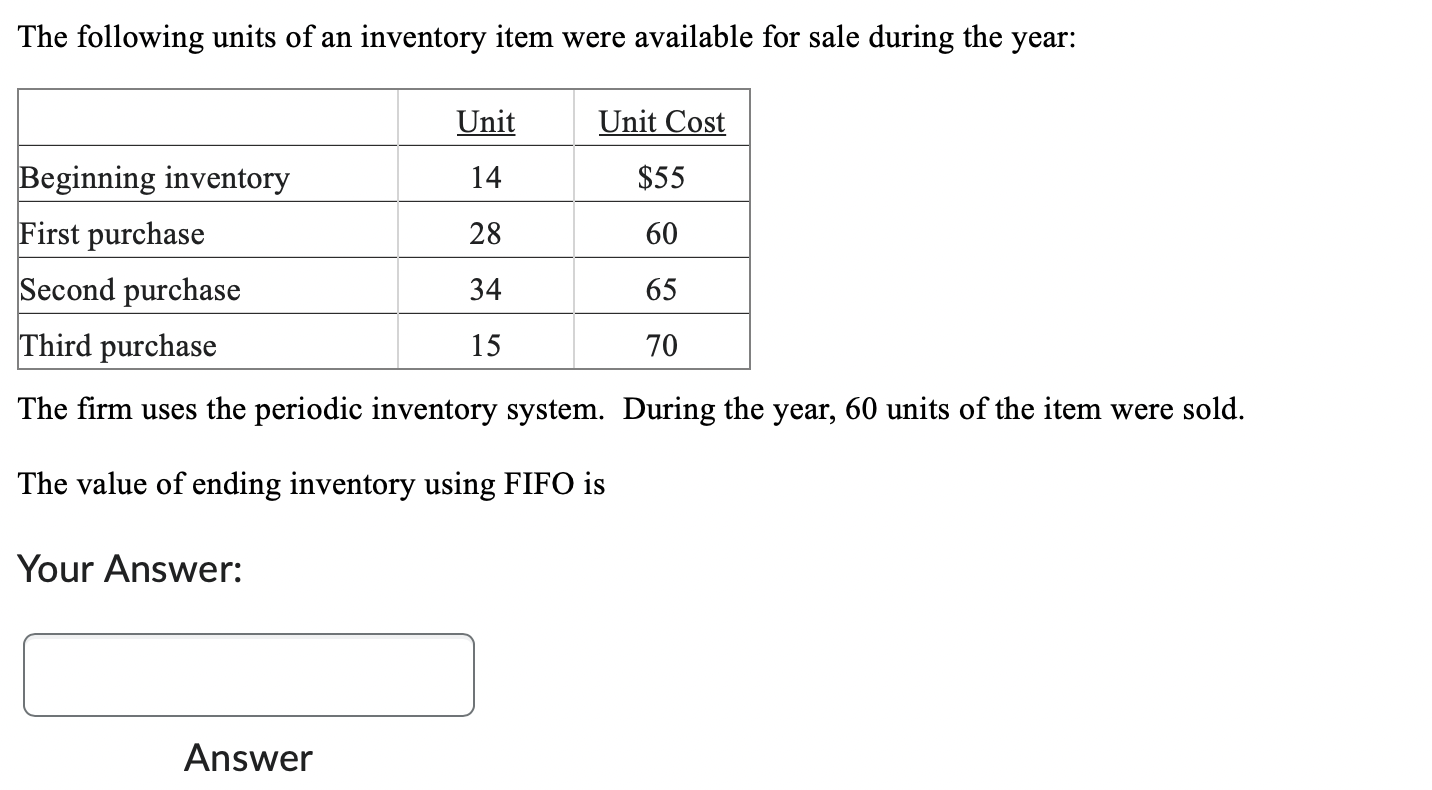
Task: Select the 'Third purchase' row label
Action: click(x=118, y=346)
